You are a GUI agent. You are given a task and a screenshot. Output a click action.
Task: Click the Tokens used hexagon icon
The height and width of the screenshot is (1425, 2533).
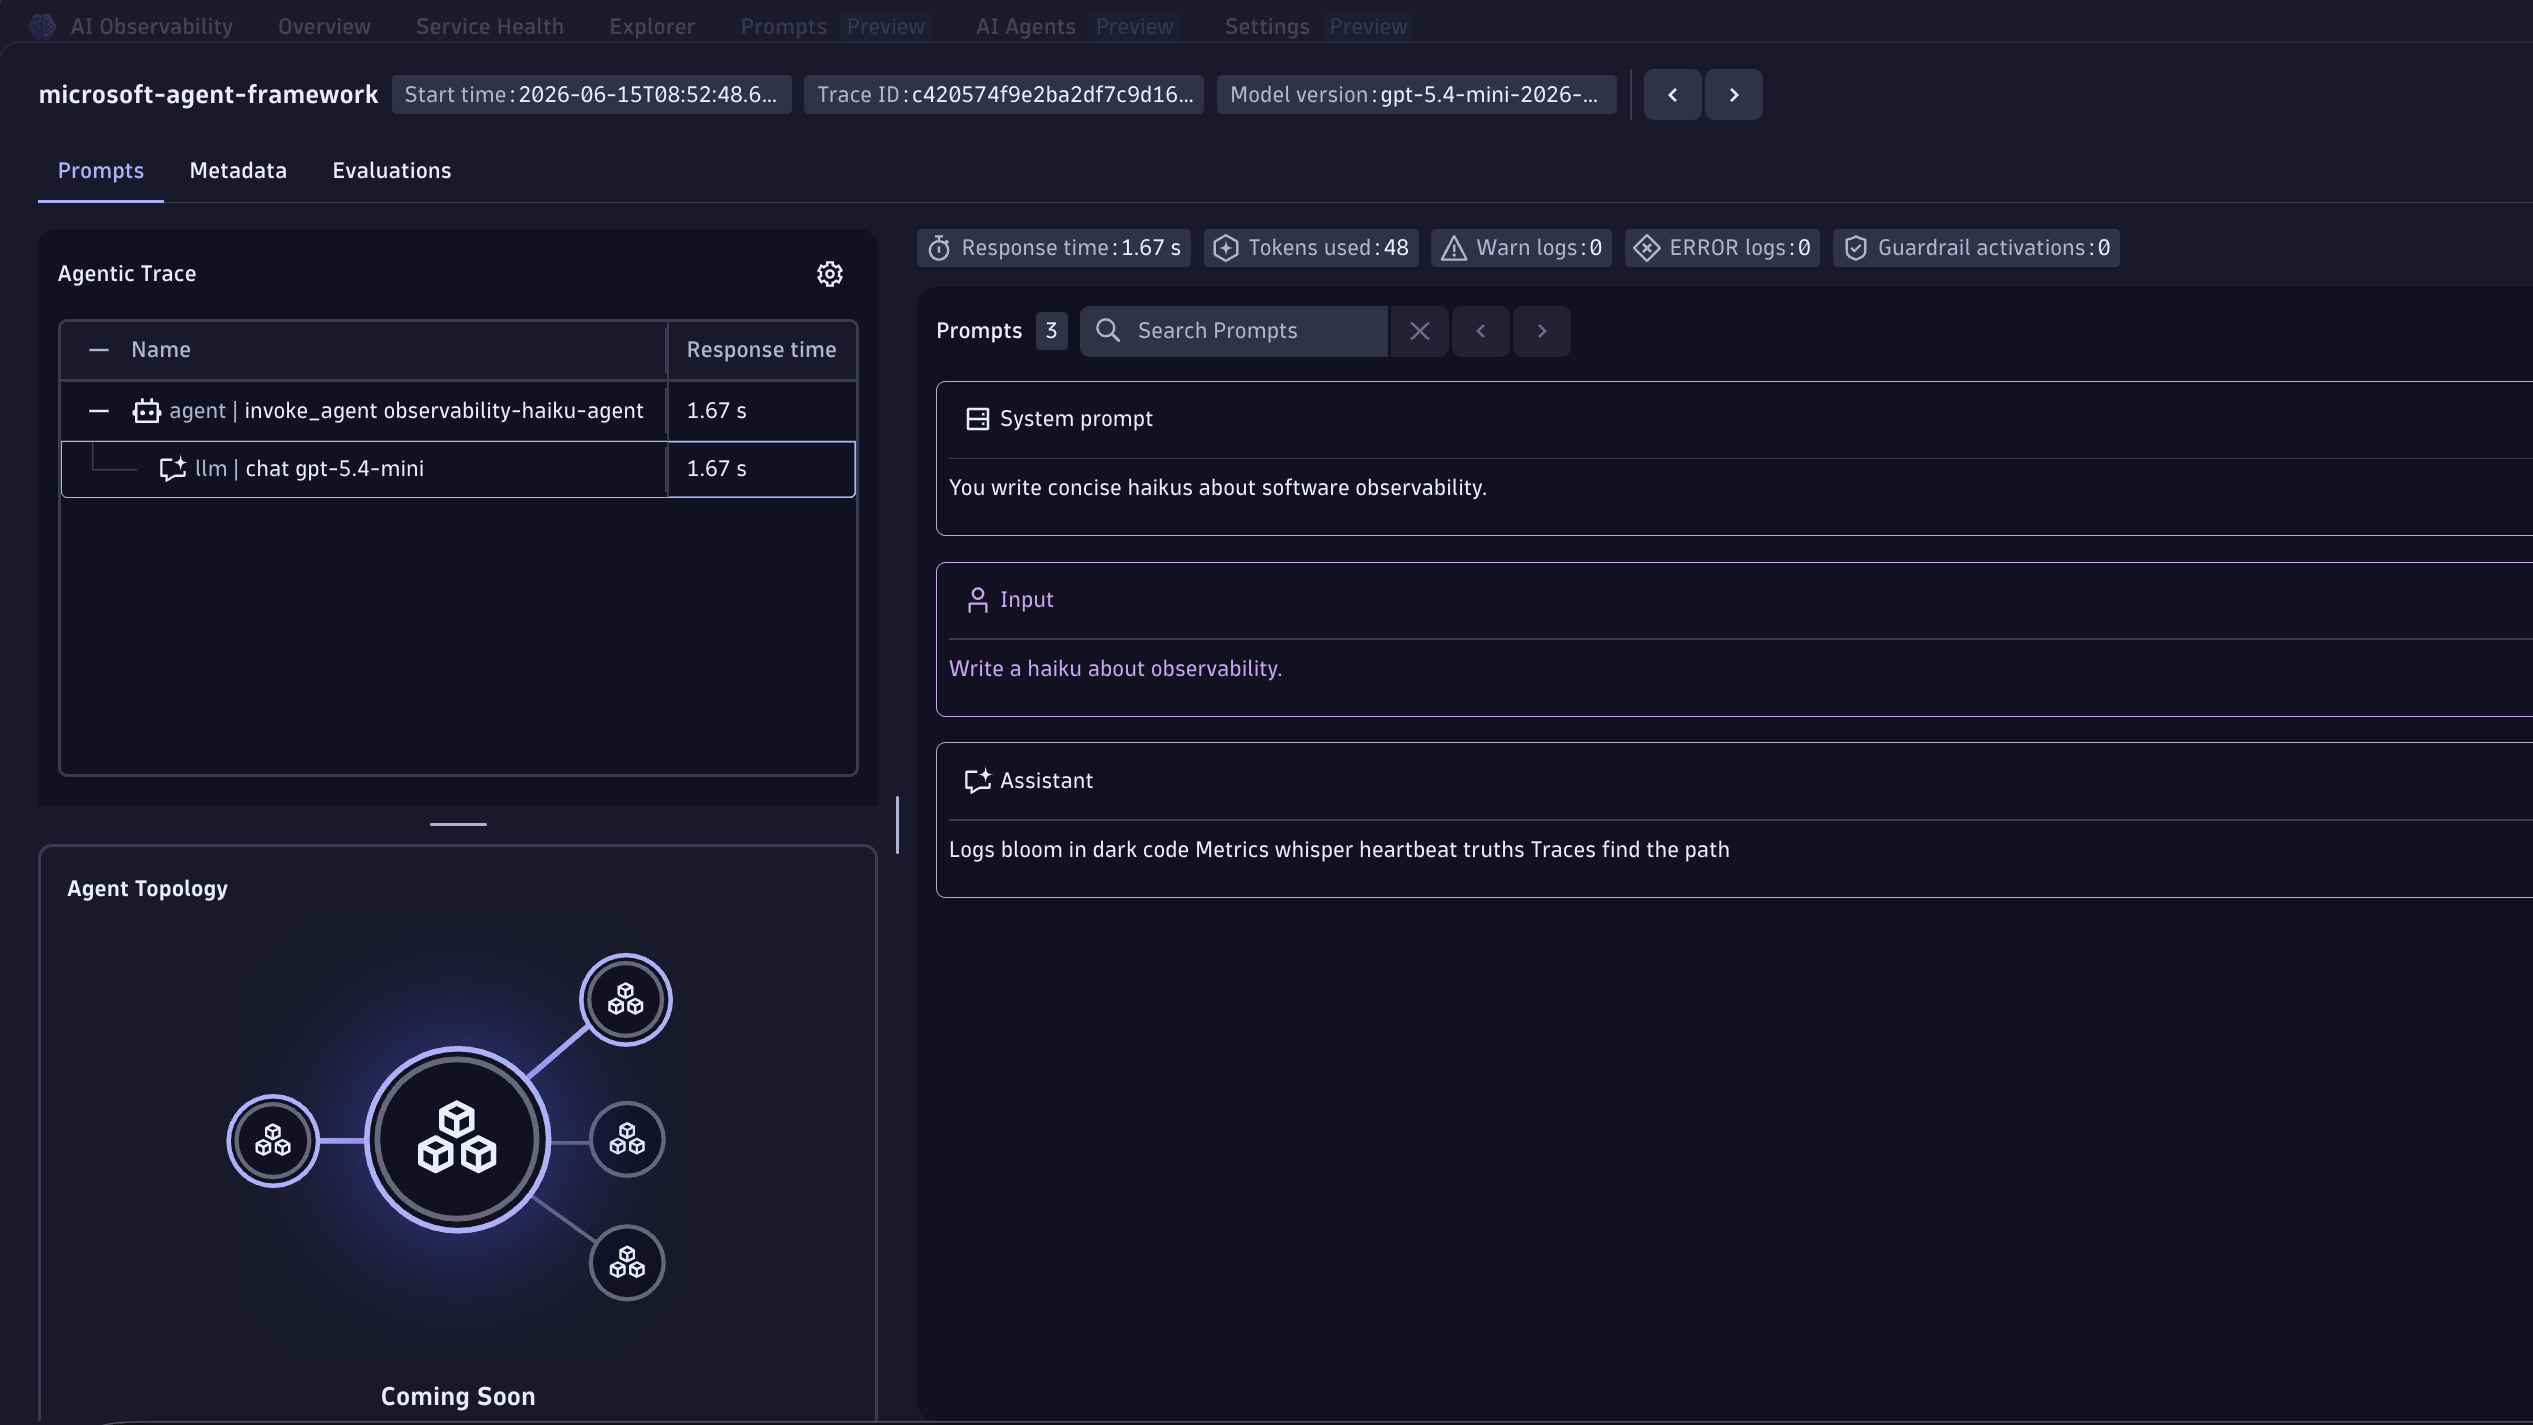coord(1225,248)
